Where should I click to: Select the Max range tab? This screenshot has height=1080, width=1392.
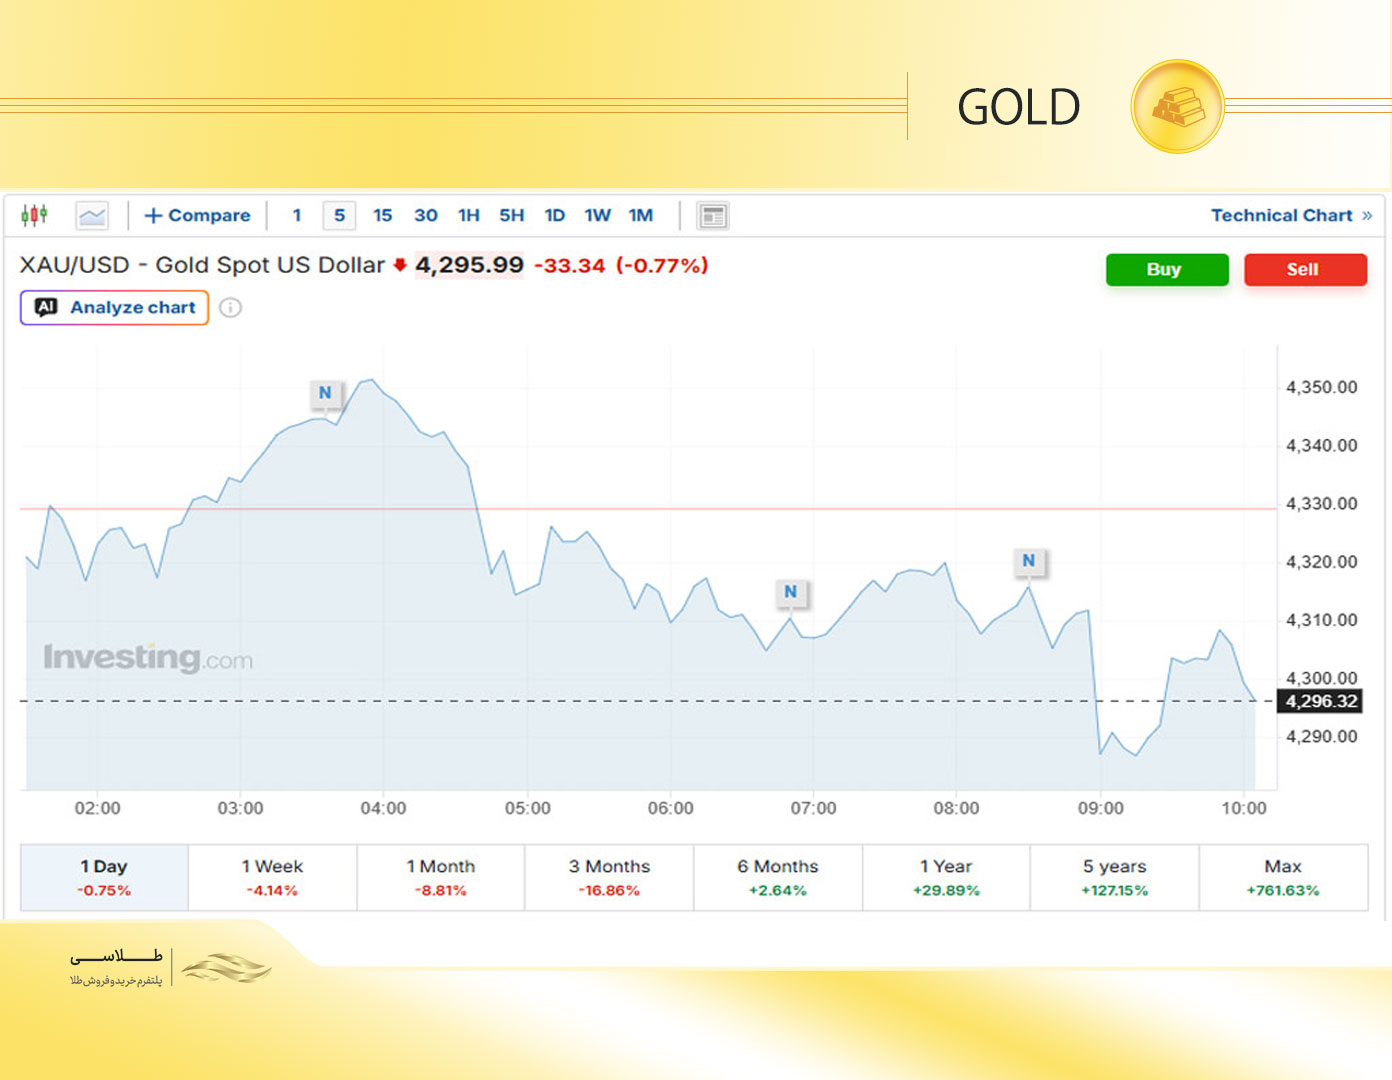[x=1283, y=877]
